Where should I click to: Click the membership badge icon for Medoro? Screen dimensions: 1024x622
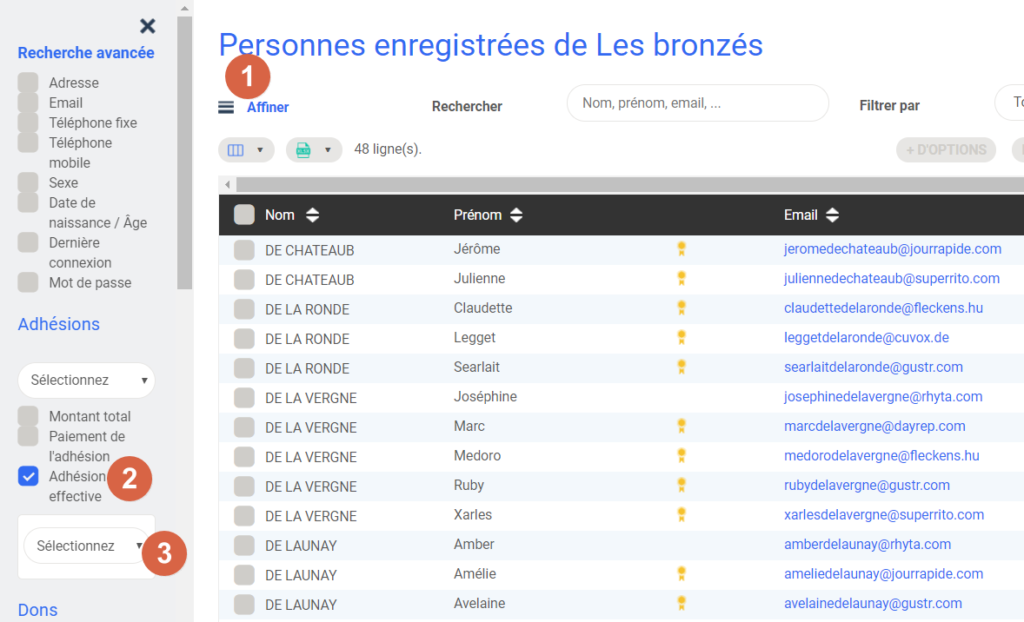[681, 455]
